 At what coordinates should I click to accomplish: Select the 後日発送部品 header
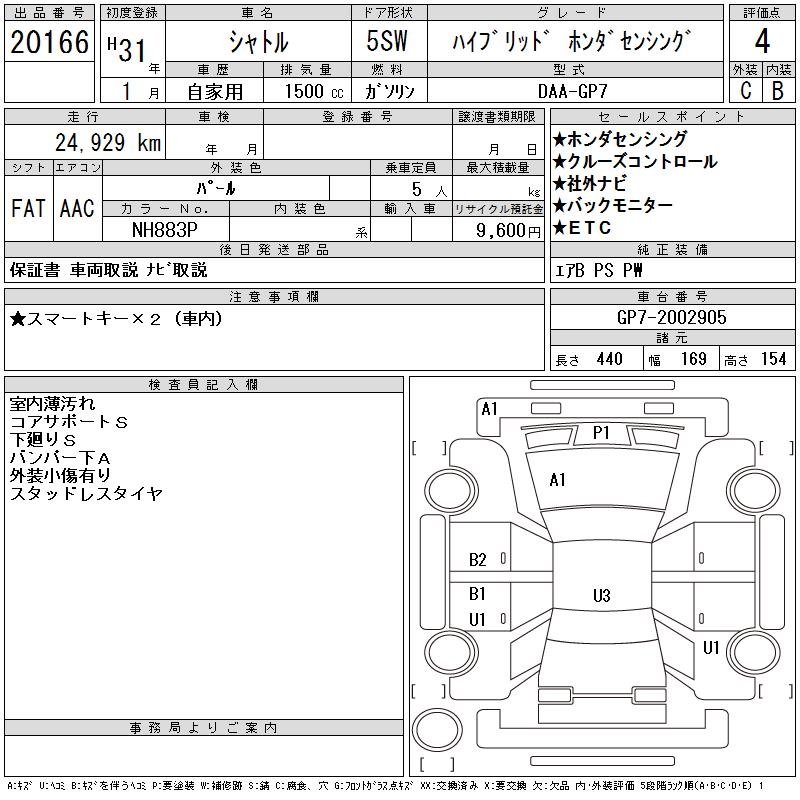[274, 249]
